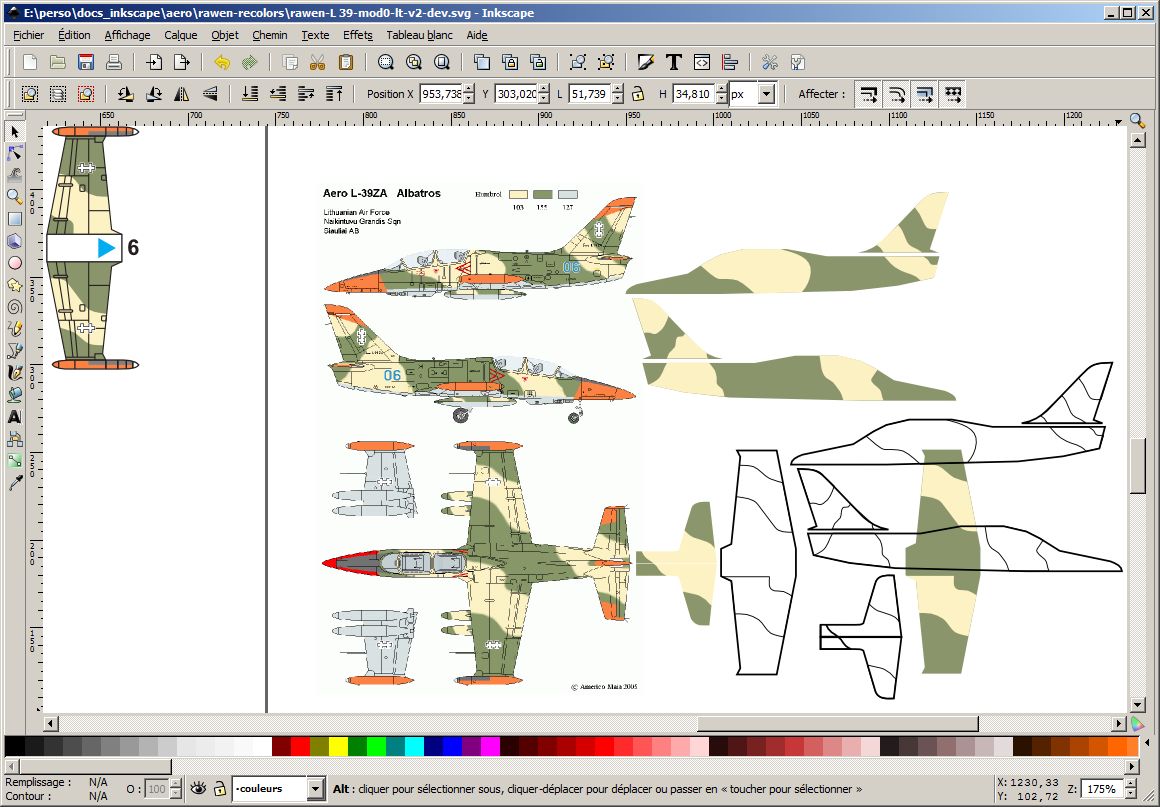Open the Effets menu

[357, 35]
